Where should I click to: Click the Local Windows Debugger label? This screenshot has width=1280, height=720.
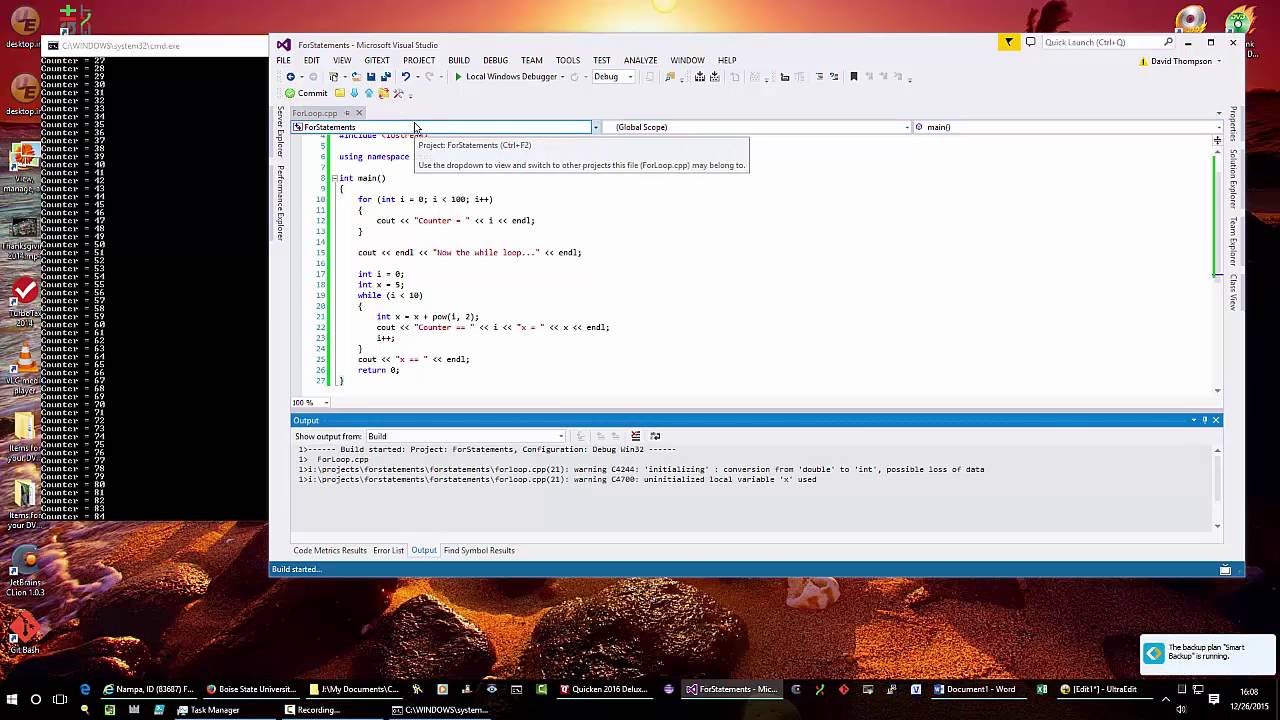pyautogui.click(x=511, y=77)
